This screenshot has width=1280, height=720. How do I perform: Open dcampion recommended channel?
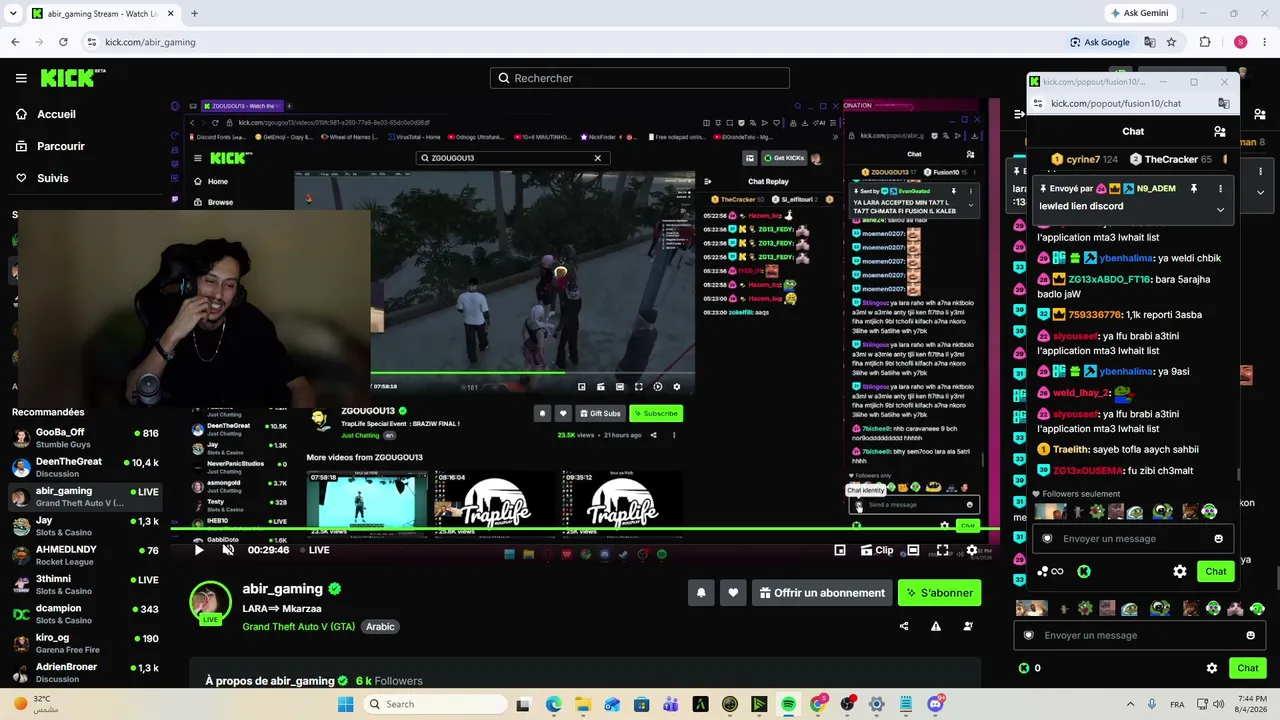(x=85, y=614)
